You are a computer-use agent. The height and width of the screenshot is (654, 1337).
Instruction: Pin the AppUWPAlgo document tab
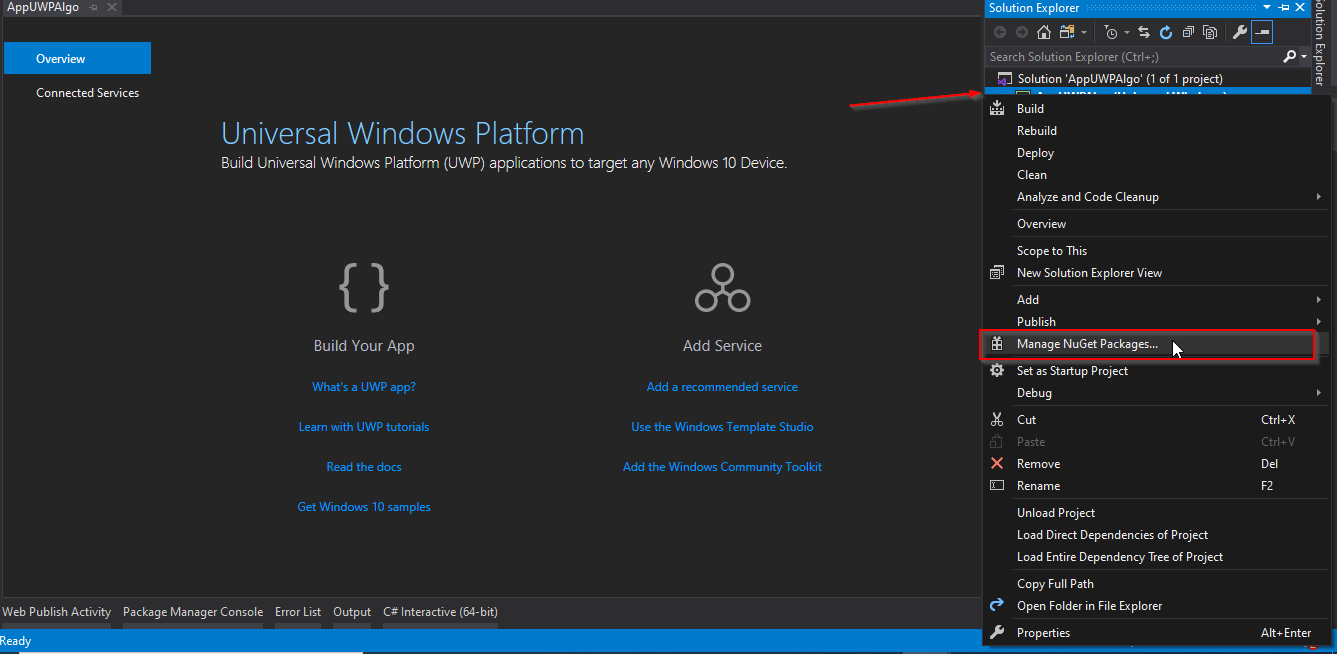click(93, 8)
